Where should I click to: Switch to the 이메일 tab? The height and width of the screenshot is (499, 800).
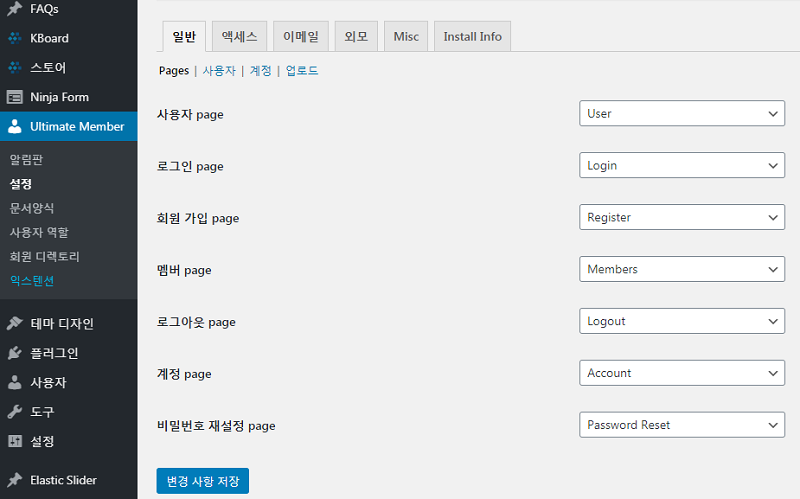coord(301,36)
